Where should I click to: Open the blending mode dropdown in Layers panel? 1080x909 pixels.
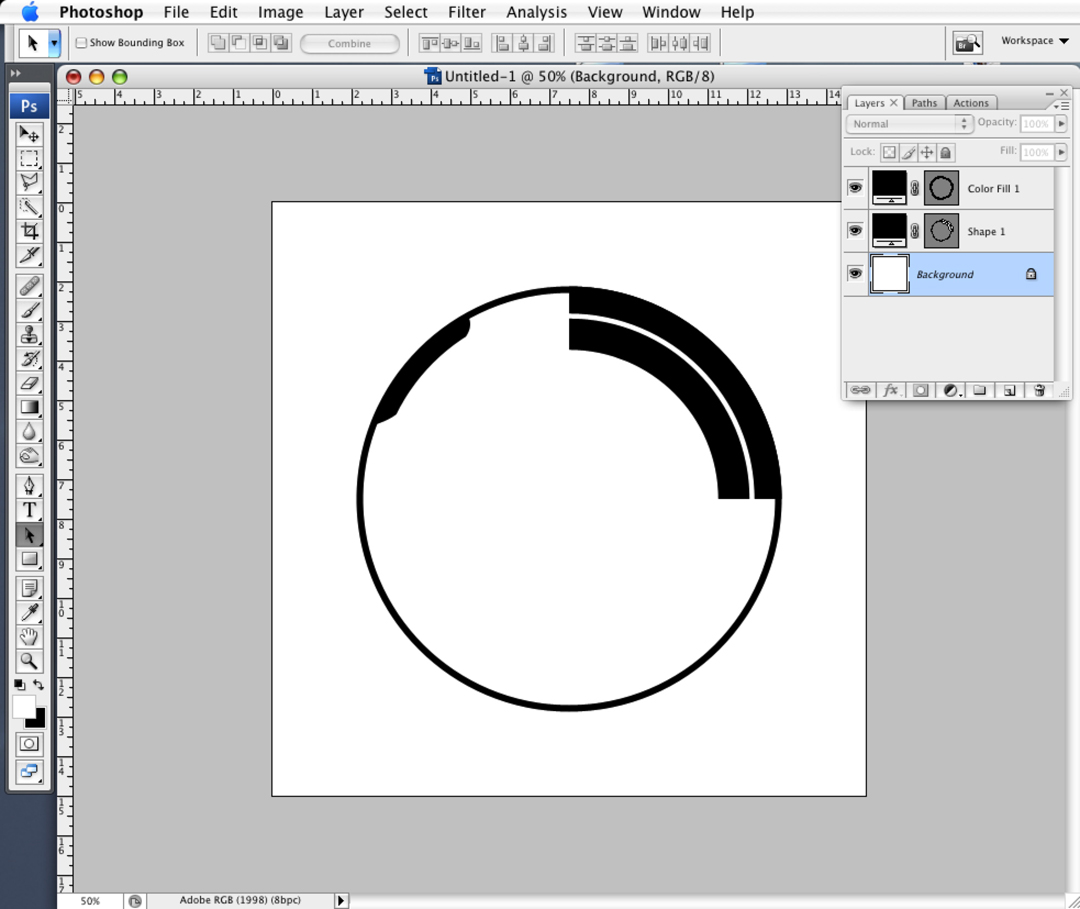[x=908, y=123]
